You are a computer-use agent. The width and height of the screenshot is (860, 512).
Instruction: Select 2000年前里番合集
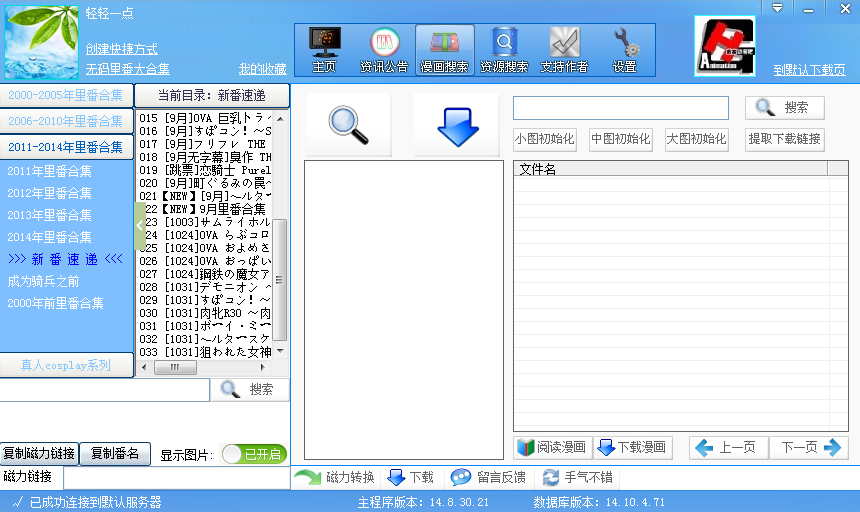pyautogui.click(x=55, y=303)
